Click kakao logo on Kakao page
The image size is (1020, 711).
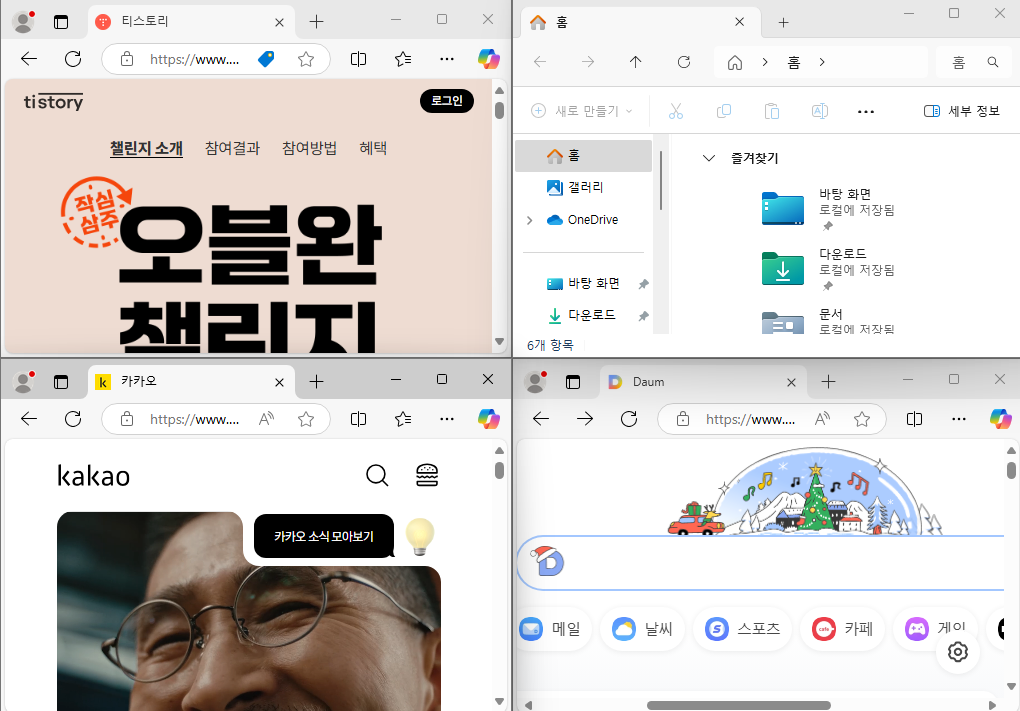pos(94,476)
